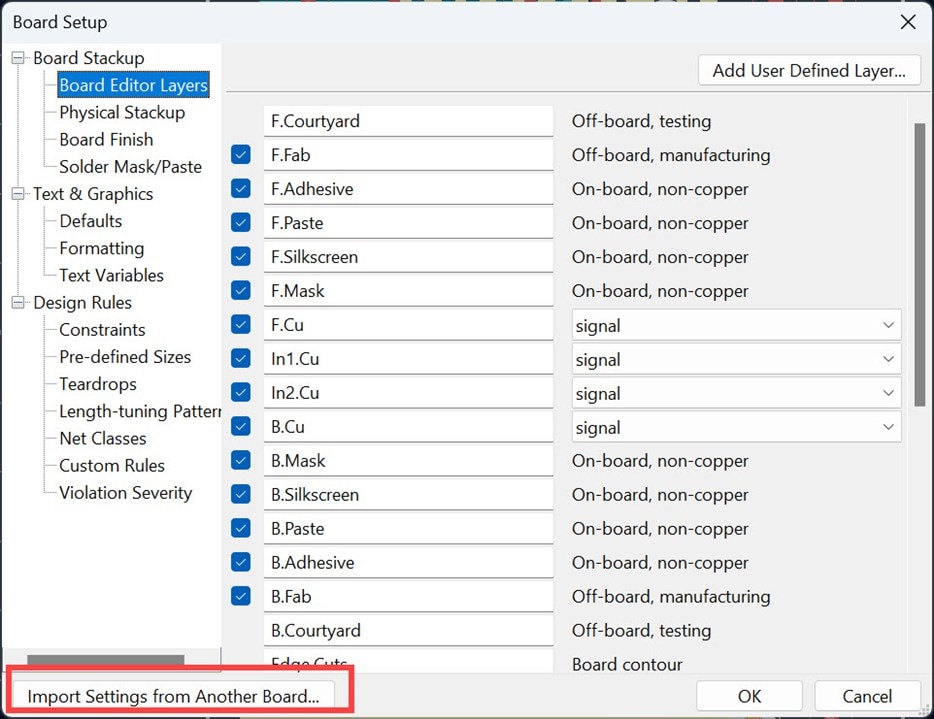Open the Pre-defined Sizes page
The image size is (934, 719).
pyautogui.click(x=125, y=357)
